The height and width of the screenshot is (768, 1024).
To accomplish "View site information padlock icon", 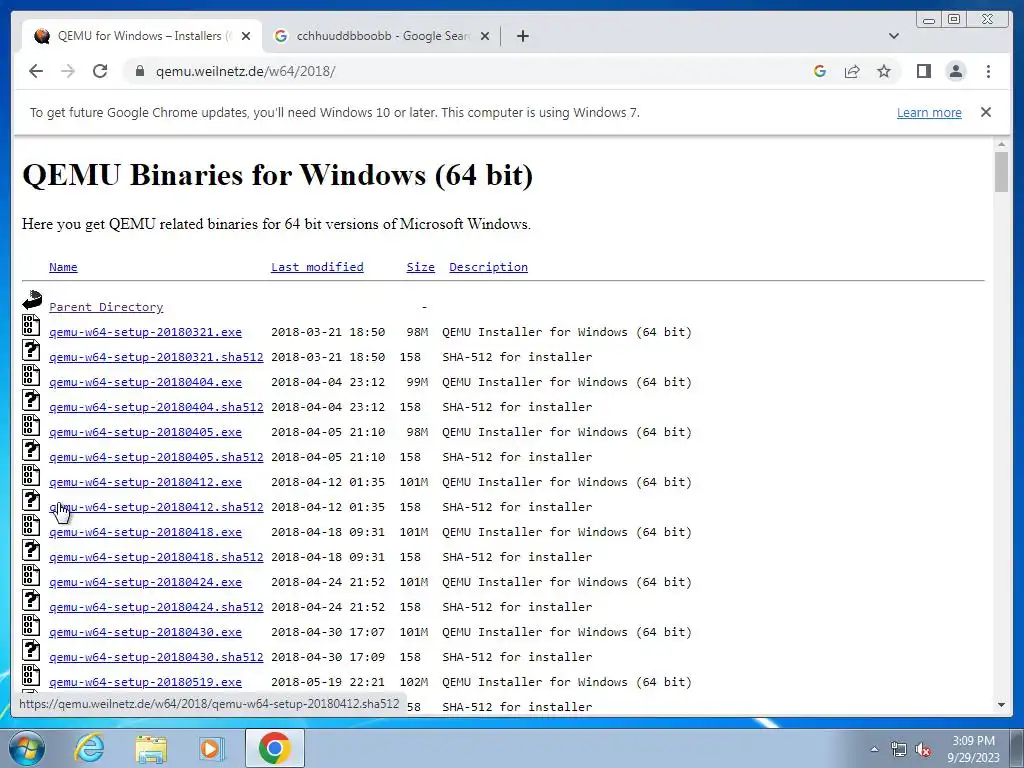I will click(139, 71).
